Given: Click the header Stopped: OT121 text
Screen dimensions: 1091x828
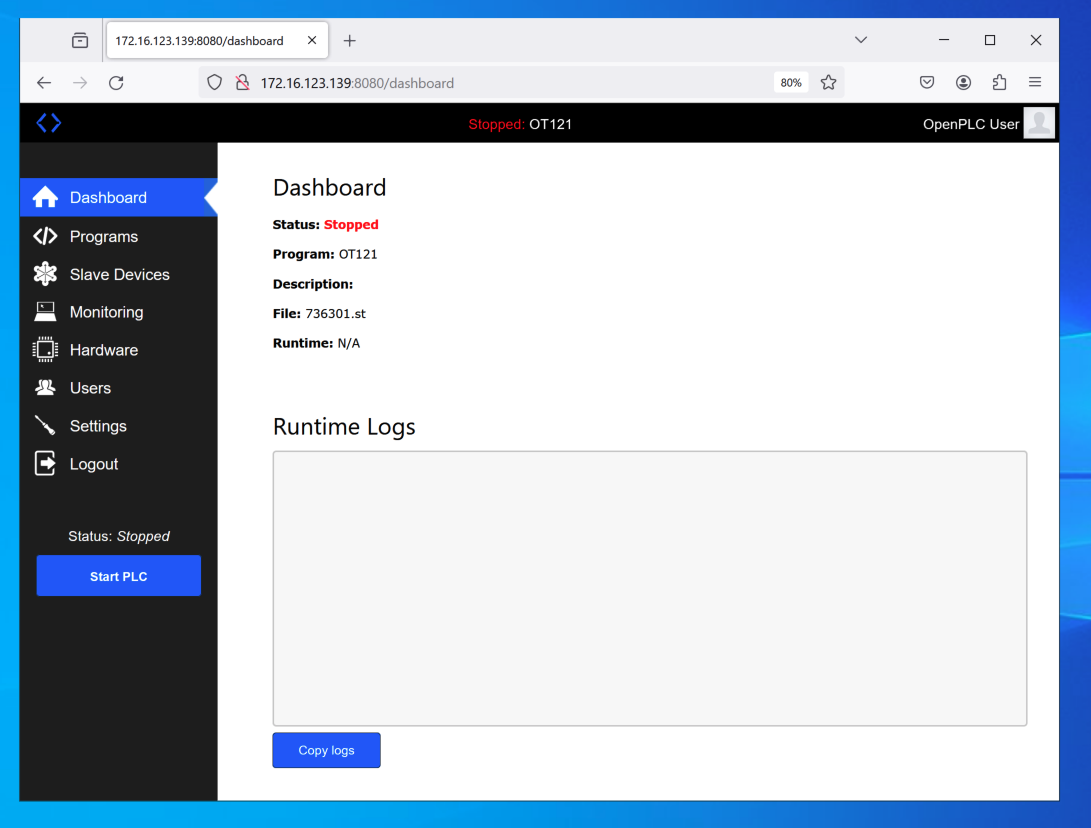Looking at the screenshot, I should [x=520, y=124].
